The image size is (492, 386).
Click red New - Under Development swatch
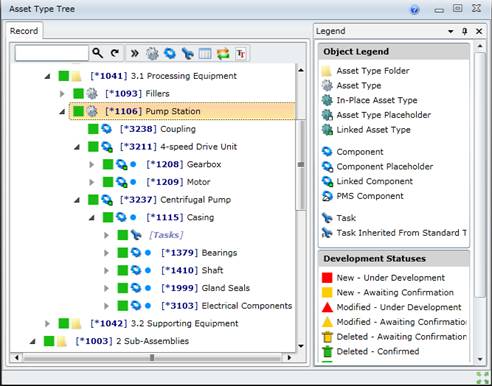tap(327, 278)
